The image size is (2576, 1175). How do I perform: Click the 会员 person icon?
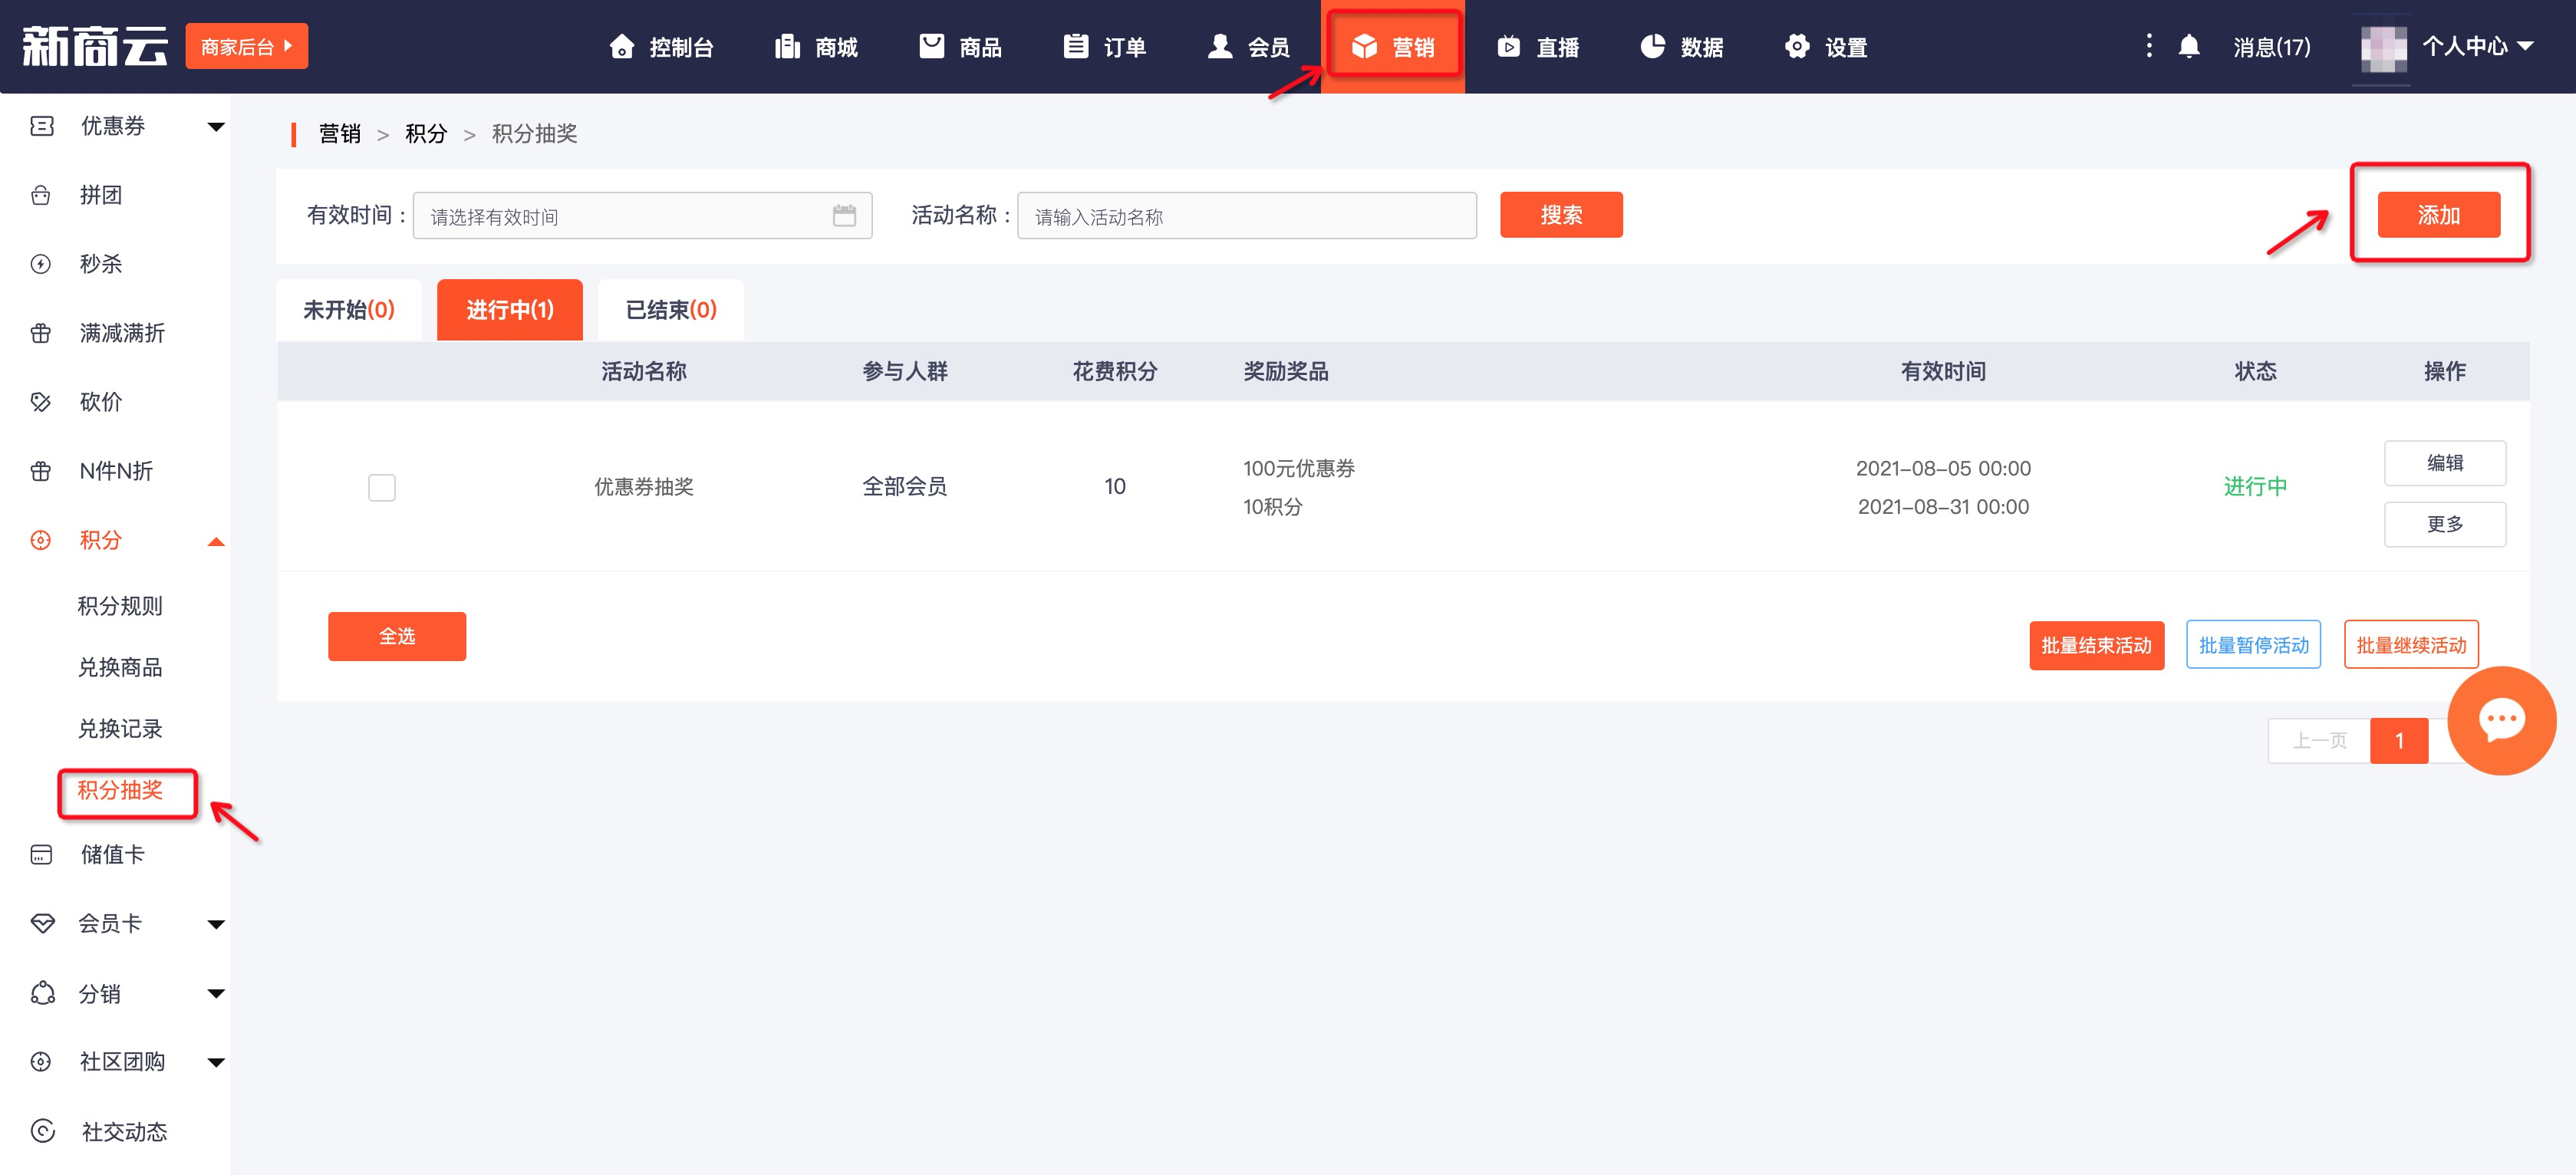(x=1219, y=47)
